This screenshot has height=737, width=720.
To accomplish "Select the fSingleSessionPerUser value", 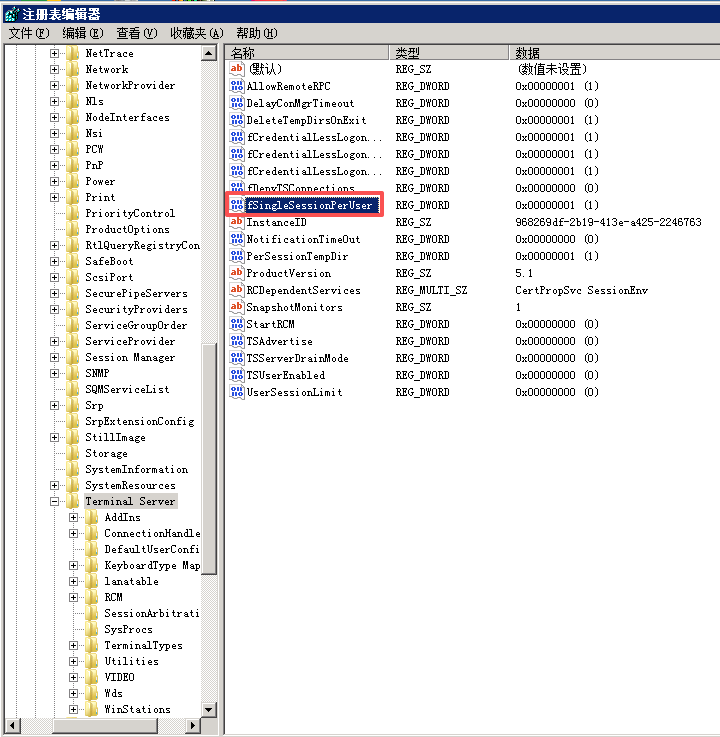I will coord(309,205).
